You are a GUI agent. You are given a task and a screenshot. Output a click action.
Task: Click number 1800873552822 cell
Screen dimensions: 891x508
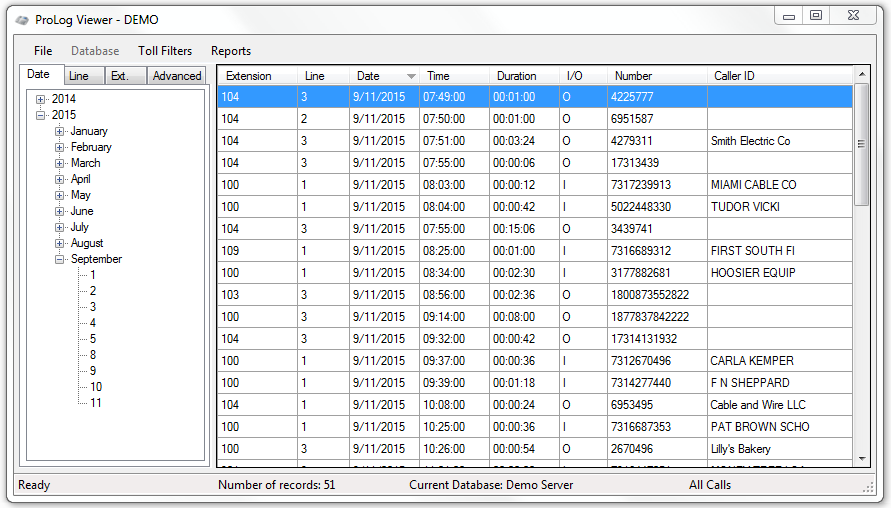657,295
